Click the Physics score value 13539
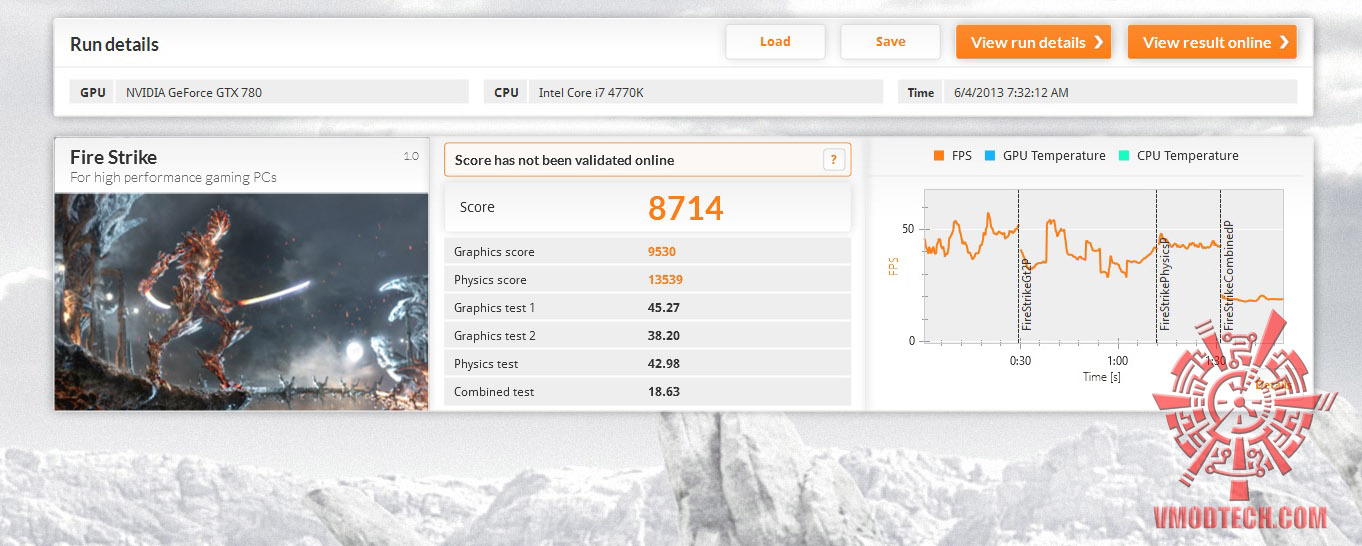The width and height of the screenshot is (1362, 546). [666, 280]
